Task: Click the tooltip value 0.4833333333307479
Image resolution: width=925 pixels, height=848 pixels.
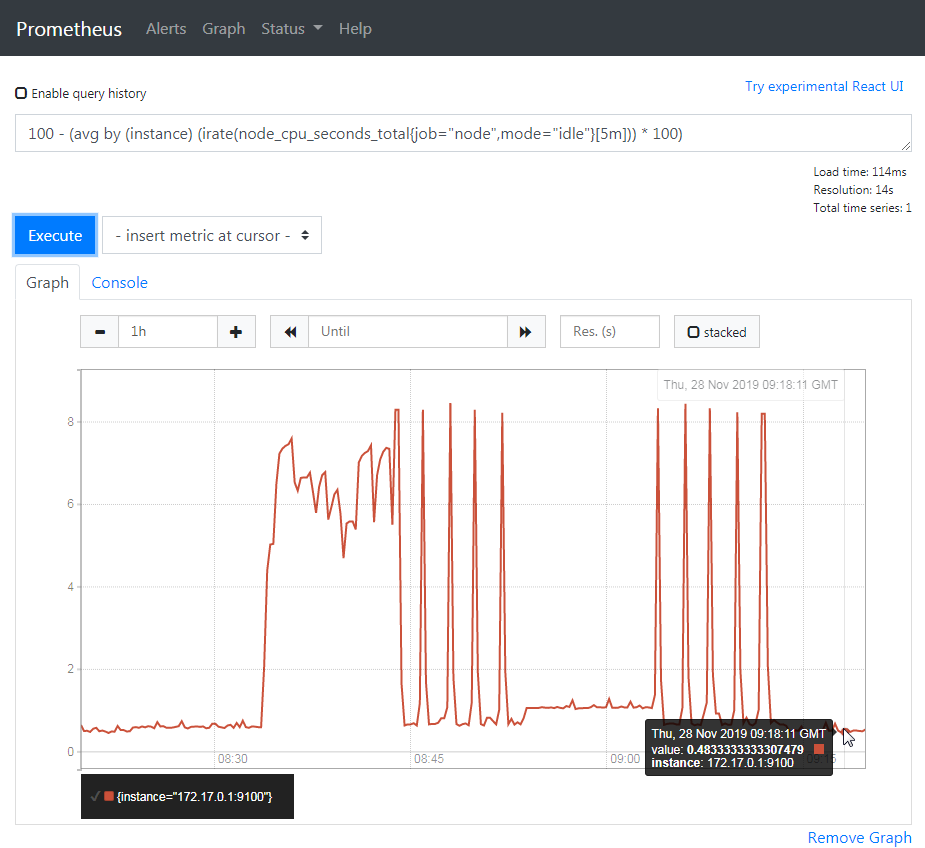Action: pos(744,749)
